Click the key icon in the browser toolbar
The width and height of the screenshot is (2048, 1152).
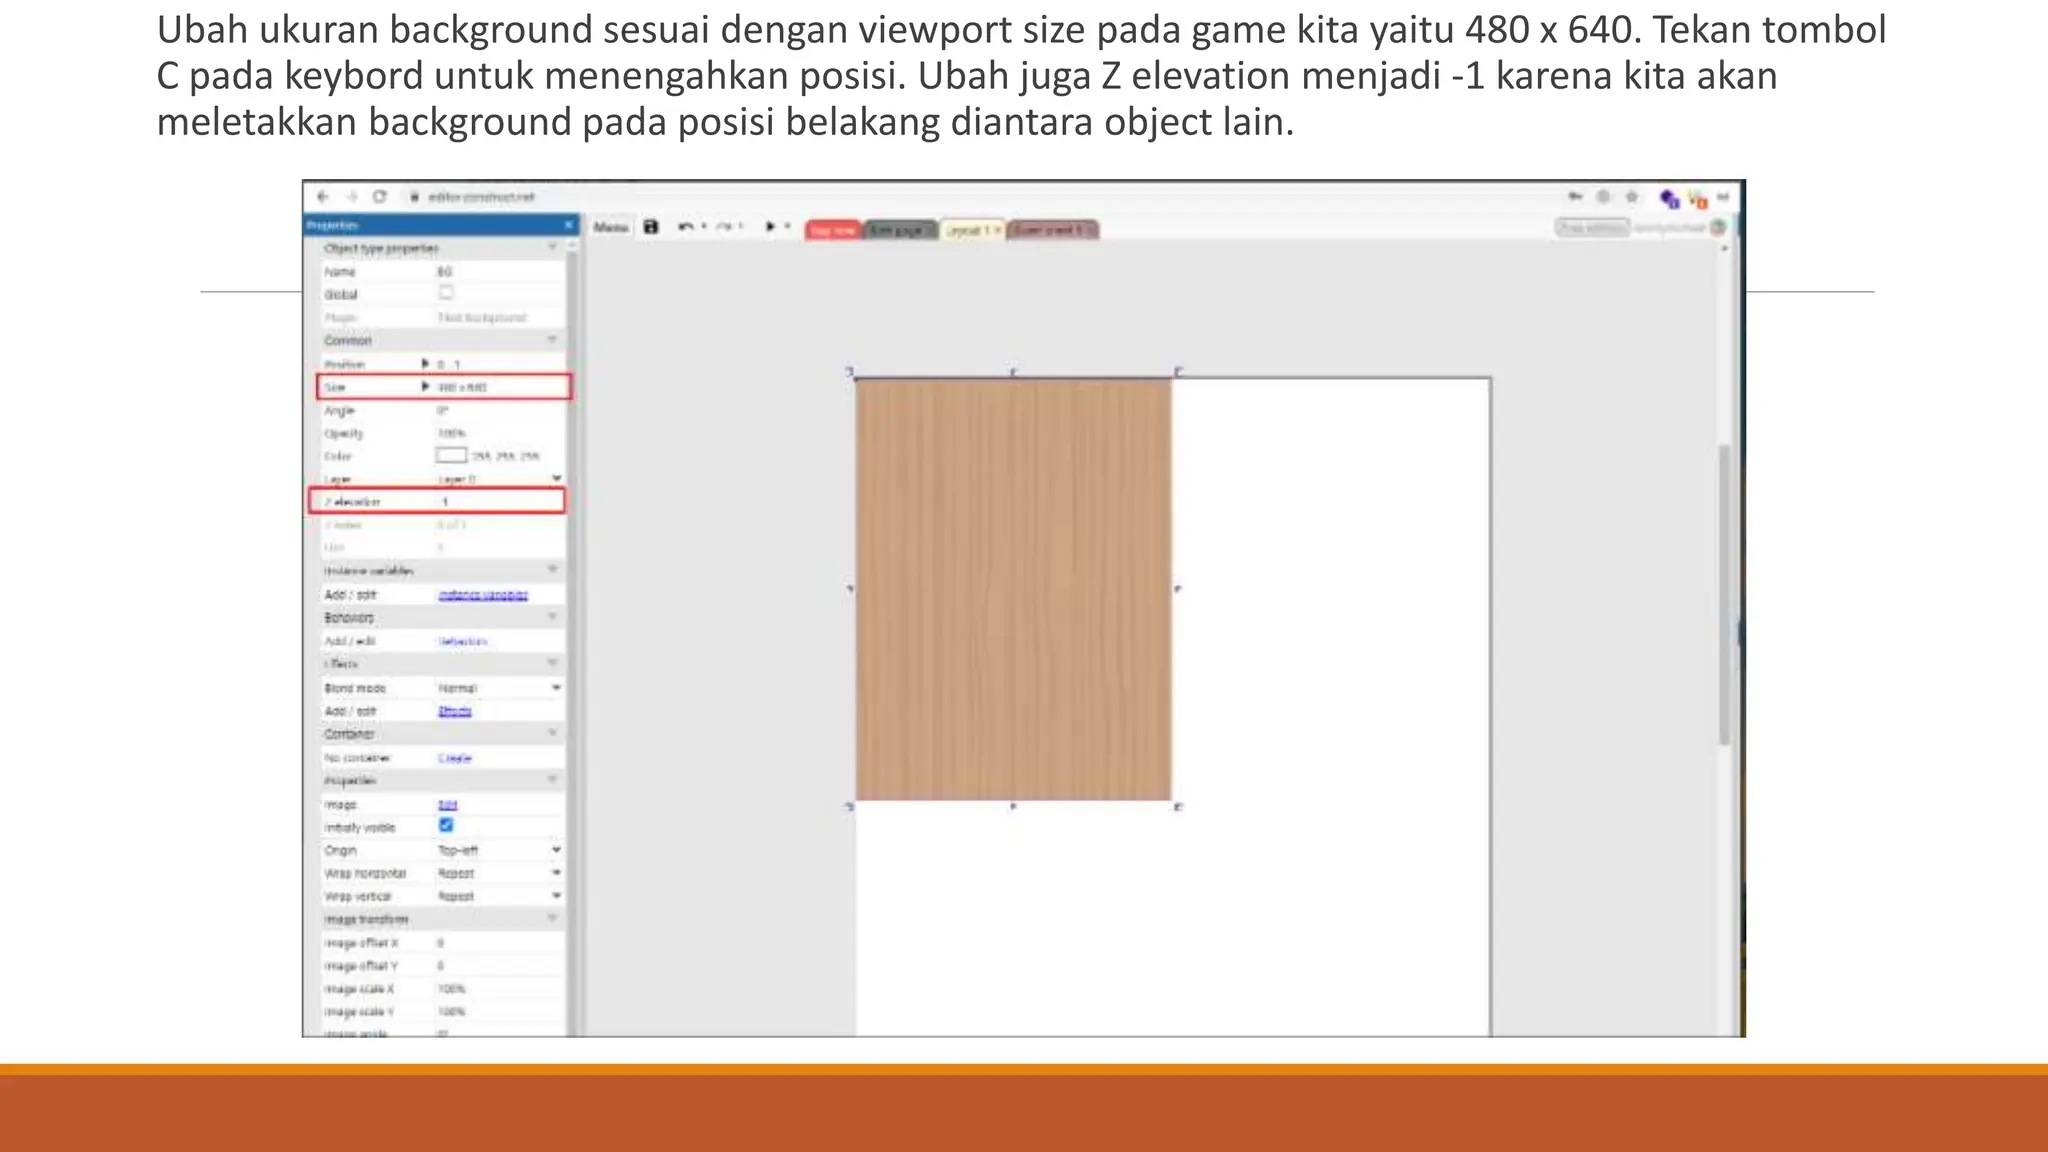pyautogui.click(x=1575, y=197)
